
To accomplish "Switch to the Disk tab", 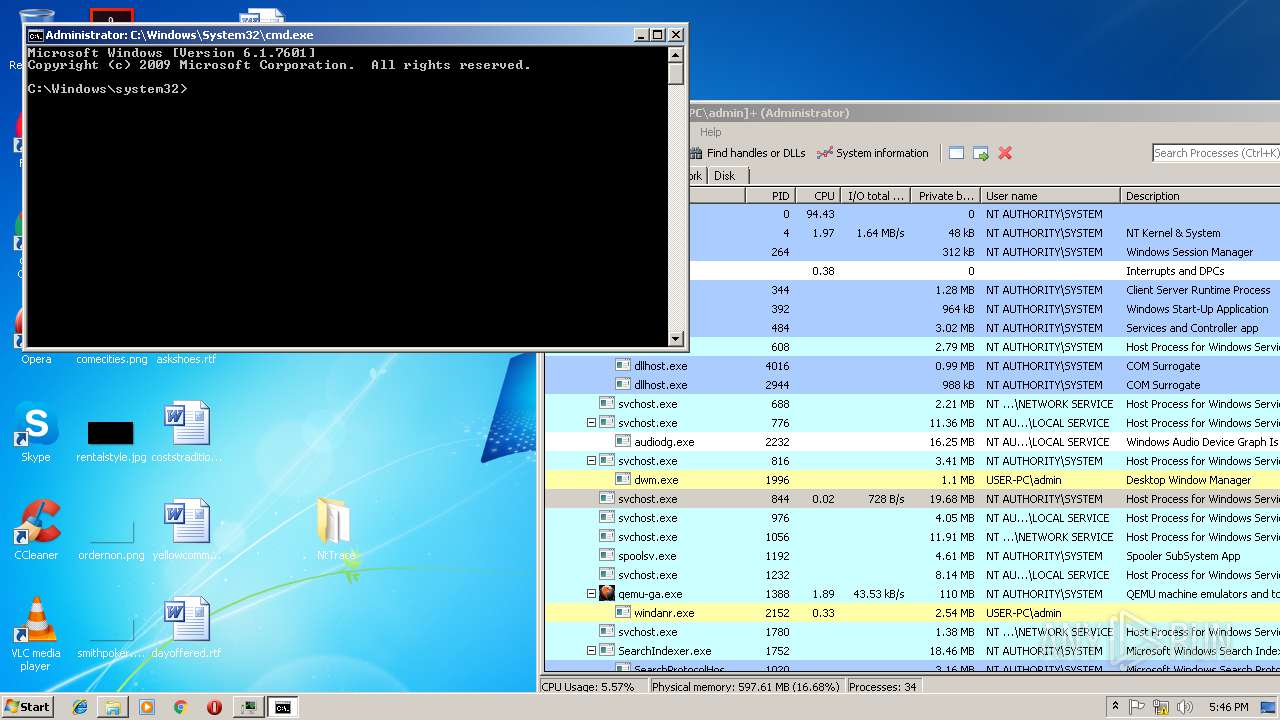I will point(725,175).
